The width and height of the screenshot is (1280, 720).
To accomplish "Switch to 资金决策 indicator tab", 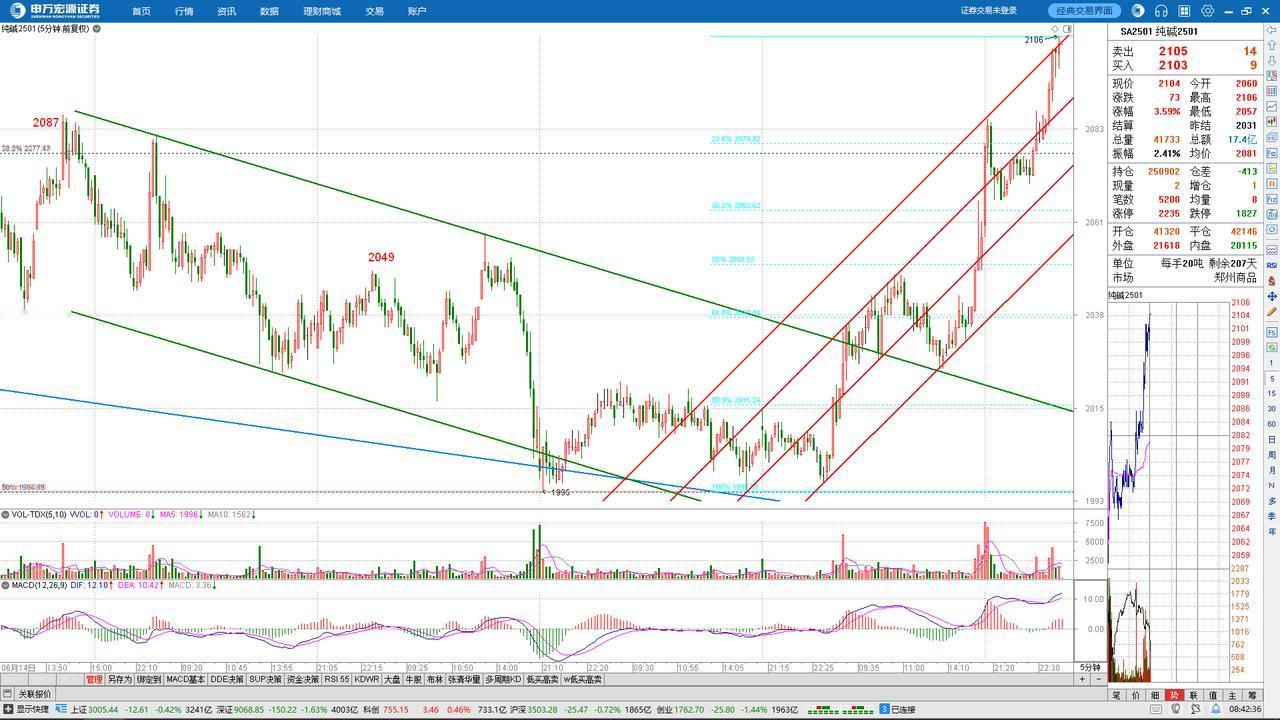I will point(303,680).
